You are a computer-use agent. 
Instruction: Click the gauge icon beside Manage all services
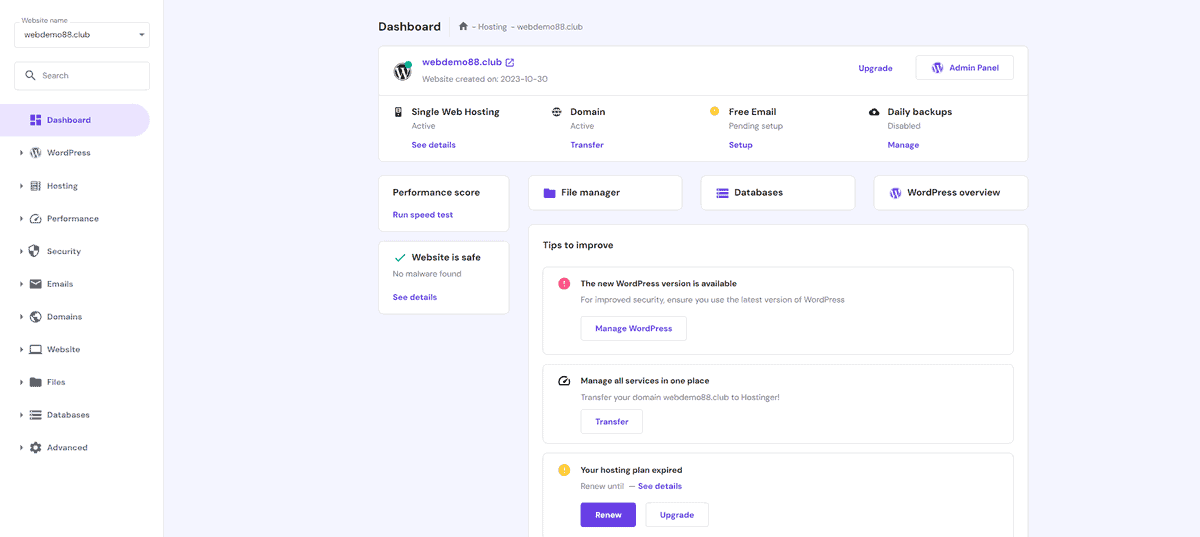pyautogui.click(x=563, y=381)
